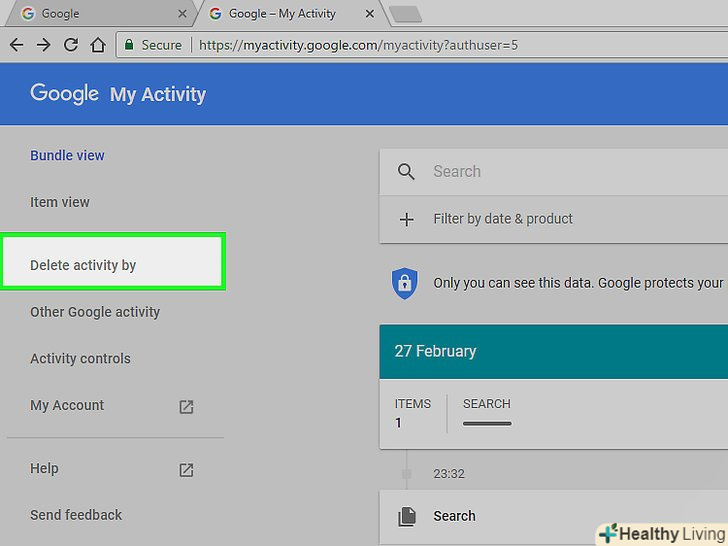Image resolution: width=728 pixels, height=546 pixels.
Task: Open the external link icon next to My Account
Action: pyautogui.click(x=186, y=407)
